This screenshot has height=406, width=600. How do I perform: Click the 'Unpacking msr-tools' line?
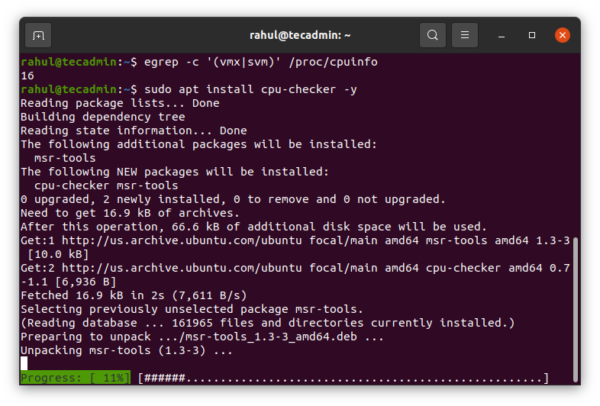[x=125, y=350]
